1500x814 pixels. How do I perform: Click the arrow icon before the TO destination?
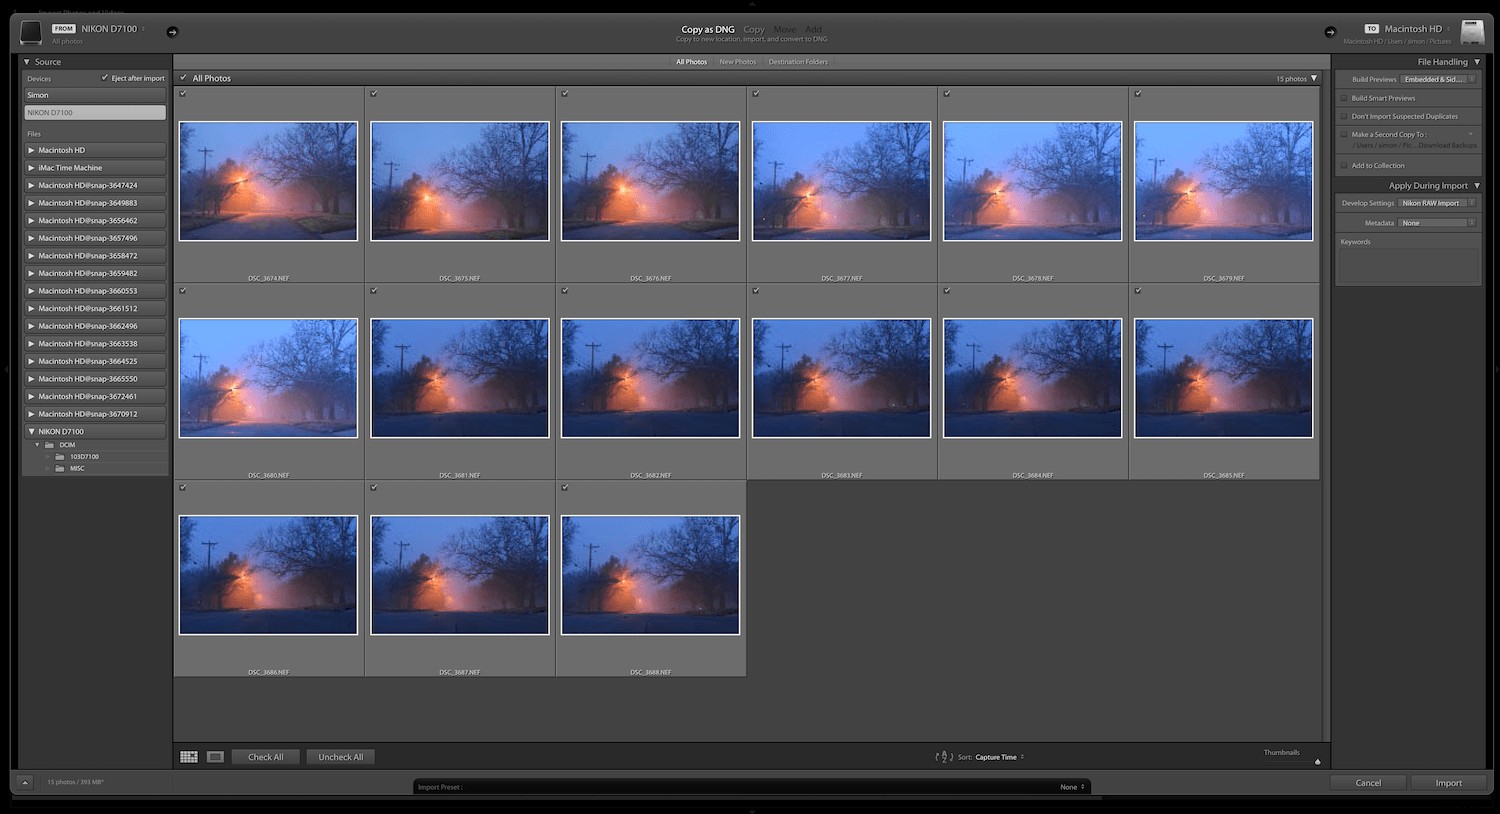pos(1330,31)
